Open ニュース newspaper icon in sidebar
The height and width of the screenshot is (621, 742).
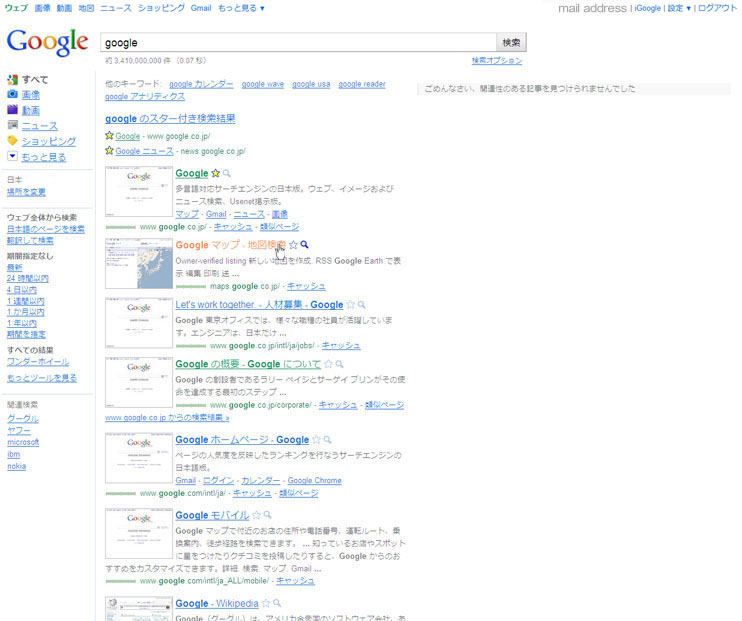click(12, 125)
